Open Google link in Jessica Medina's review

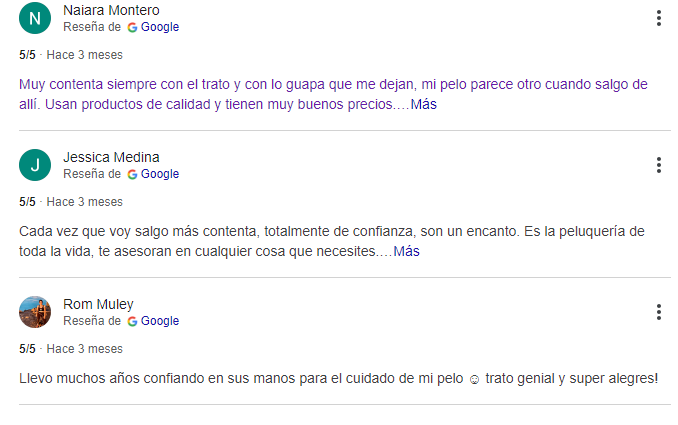click(160, 175)
